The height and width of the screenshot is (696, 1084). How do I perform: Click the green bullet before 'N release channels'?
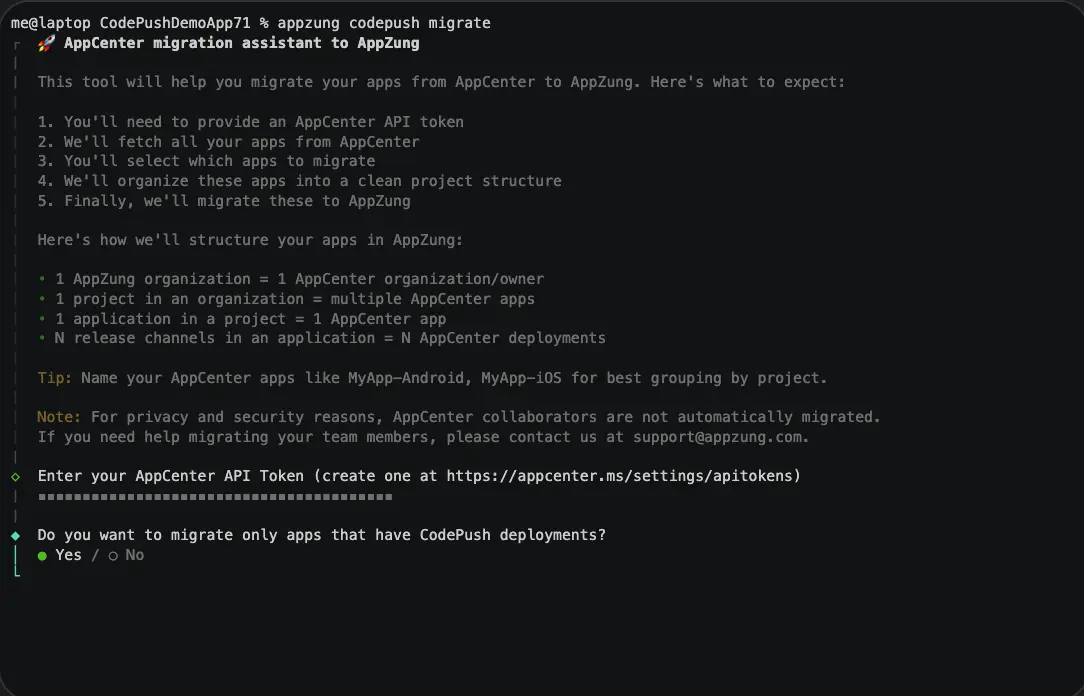pos(42,338)
